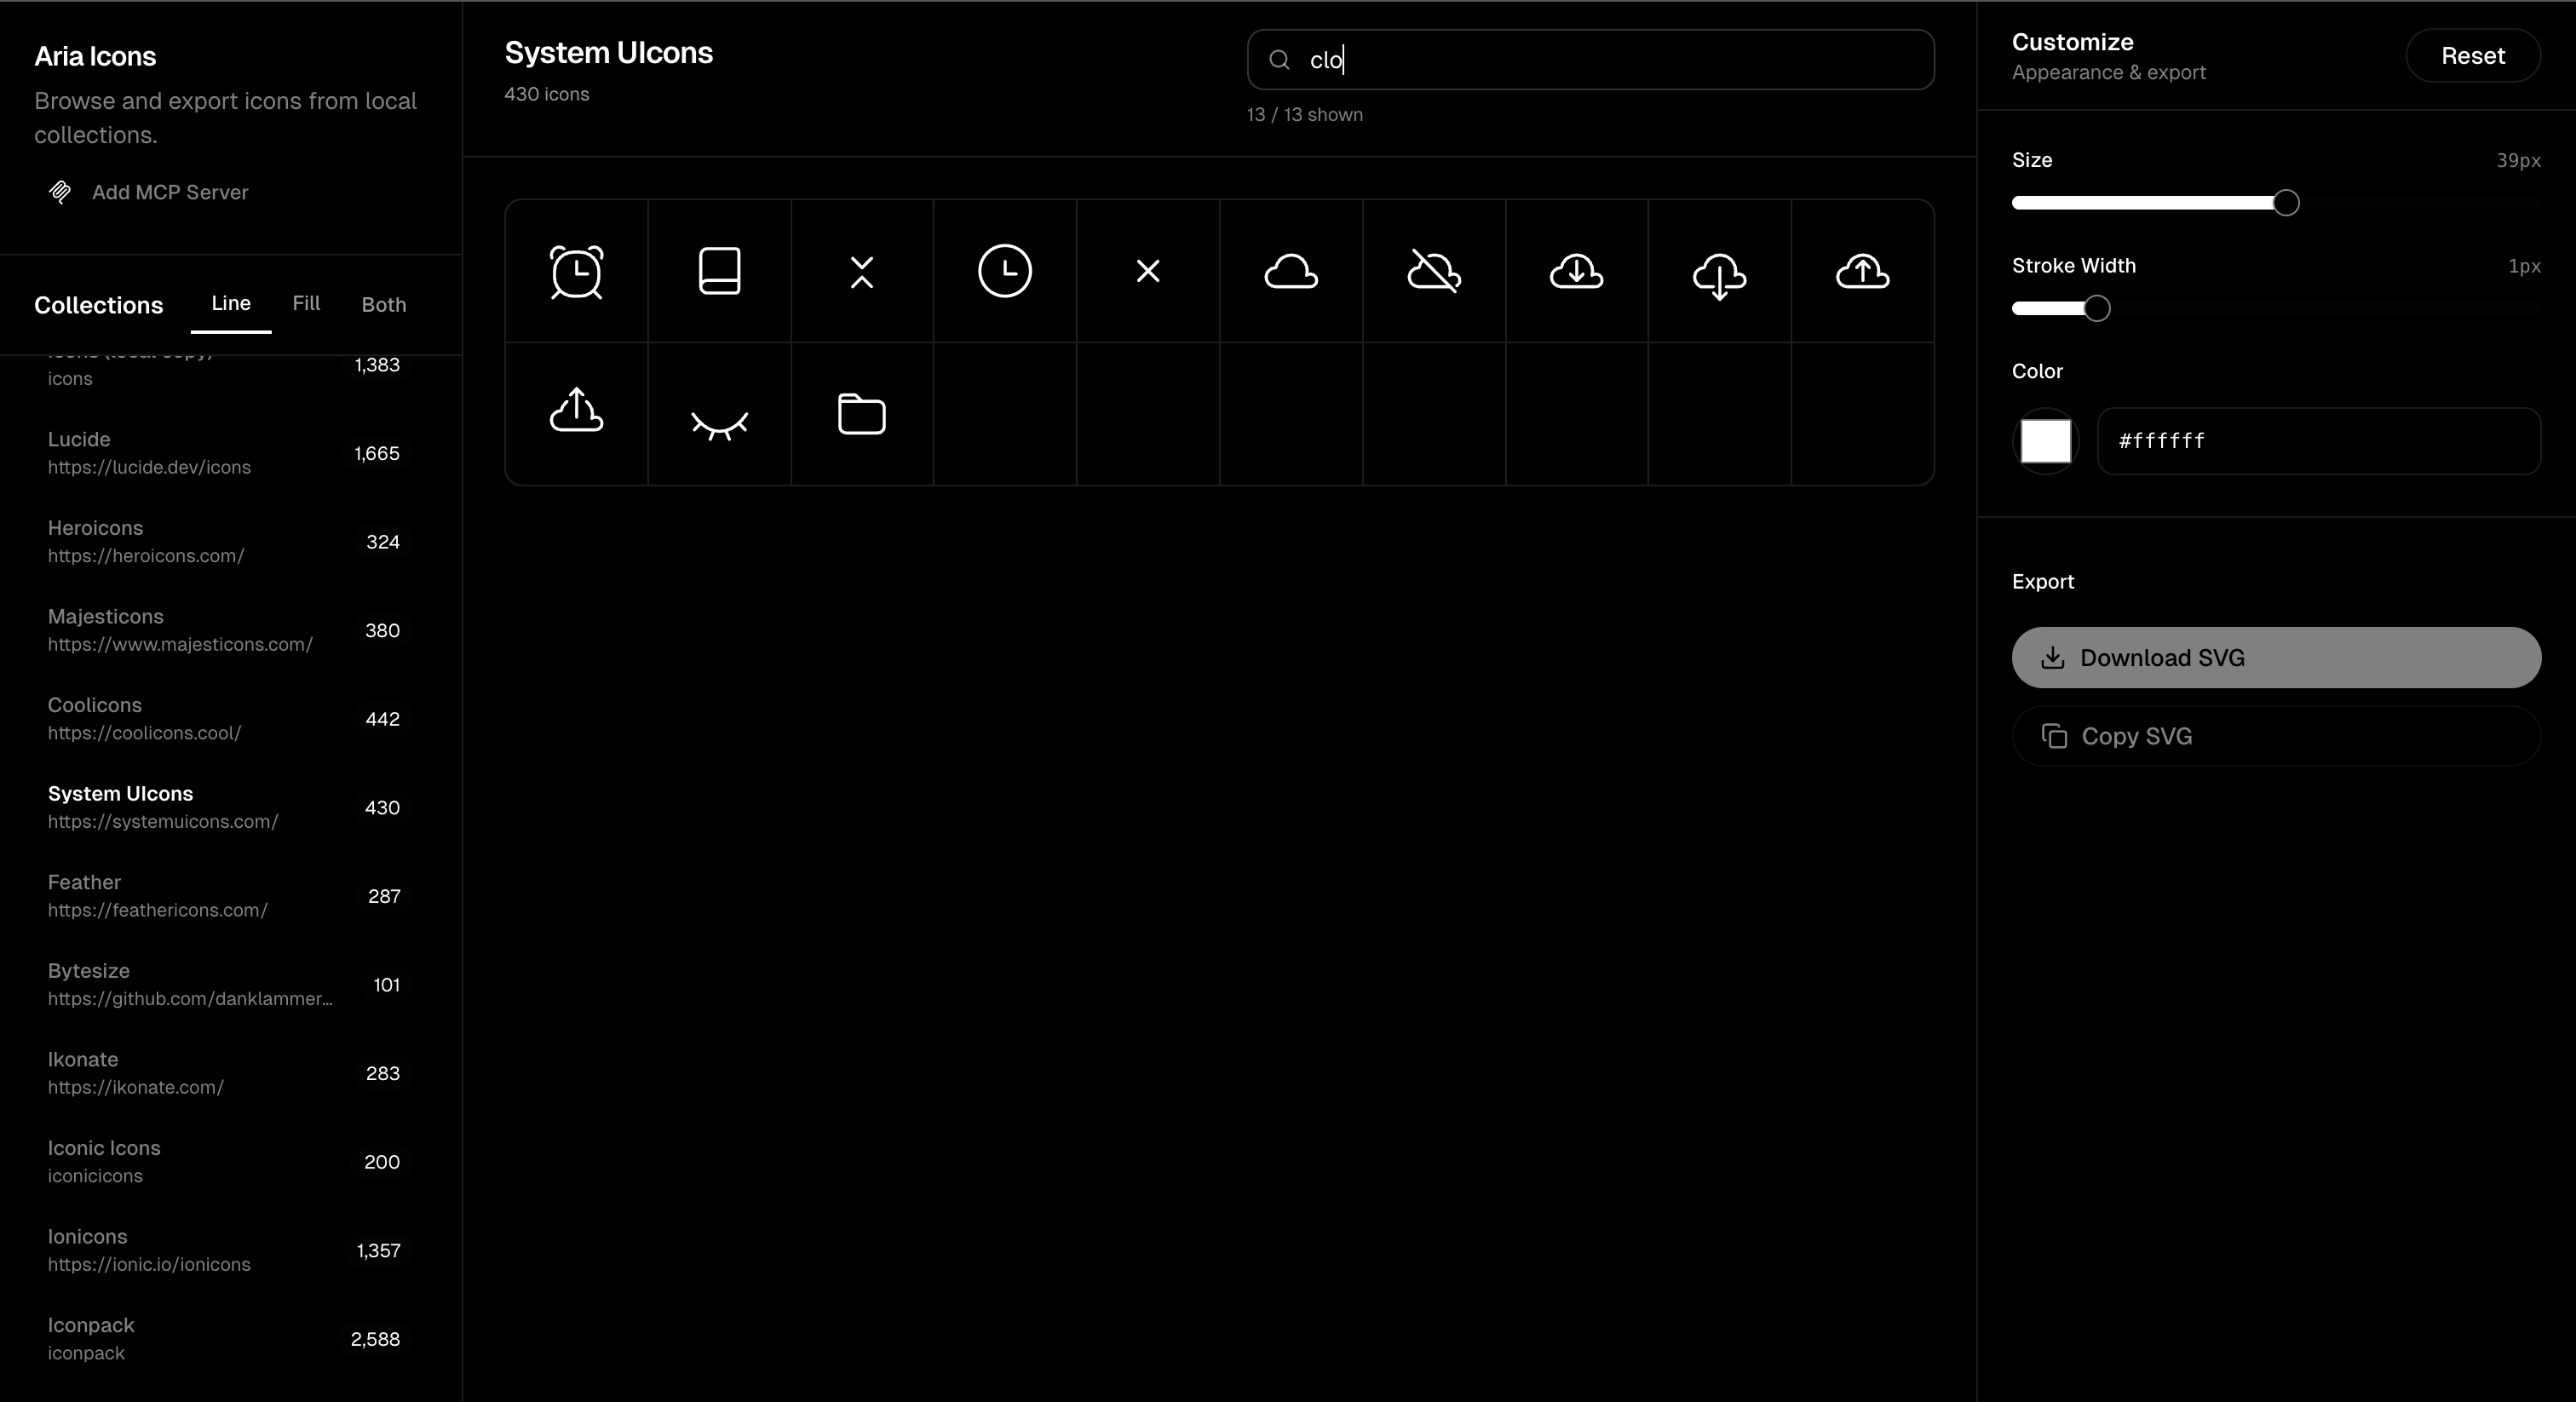Viewport: 2576px width, 1402px height.
Task: Click the Download SVG button
Action: 2275,657
